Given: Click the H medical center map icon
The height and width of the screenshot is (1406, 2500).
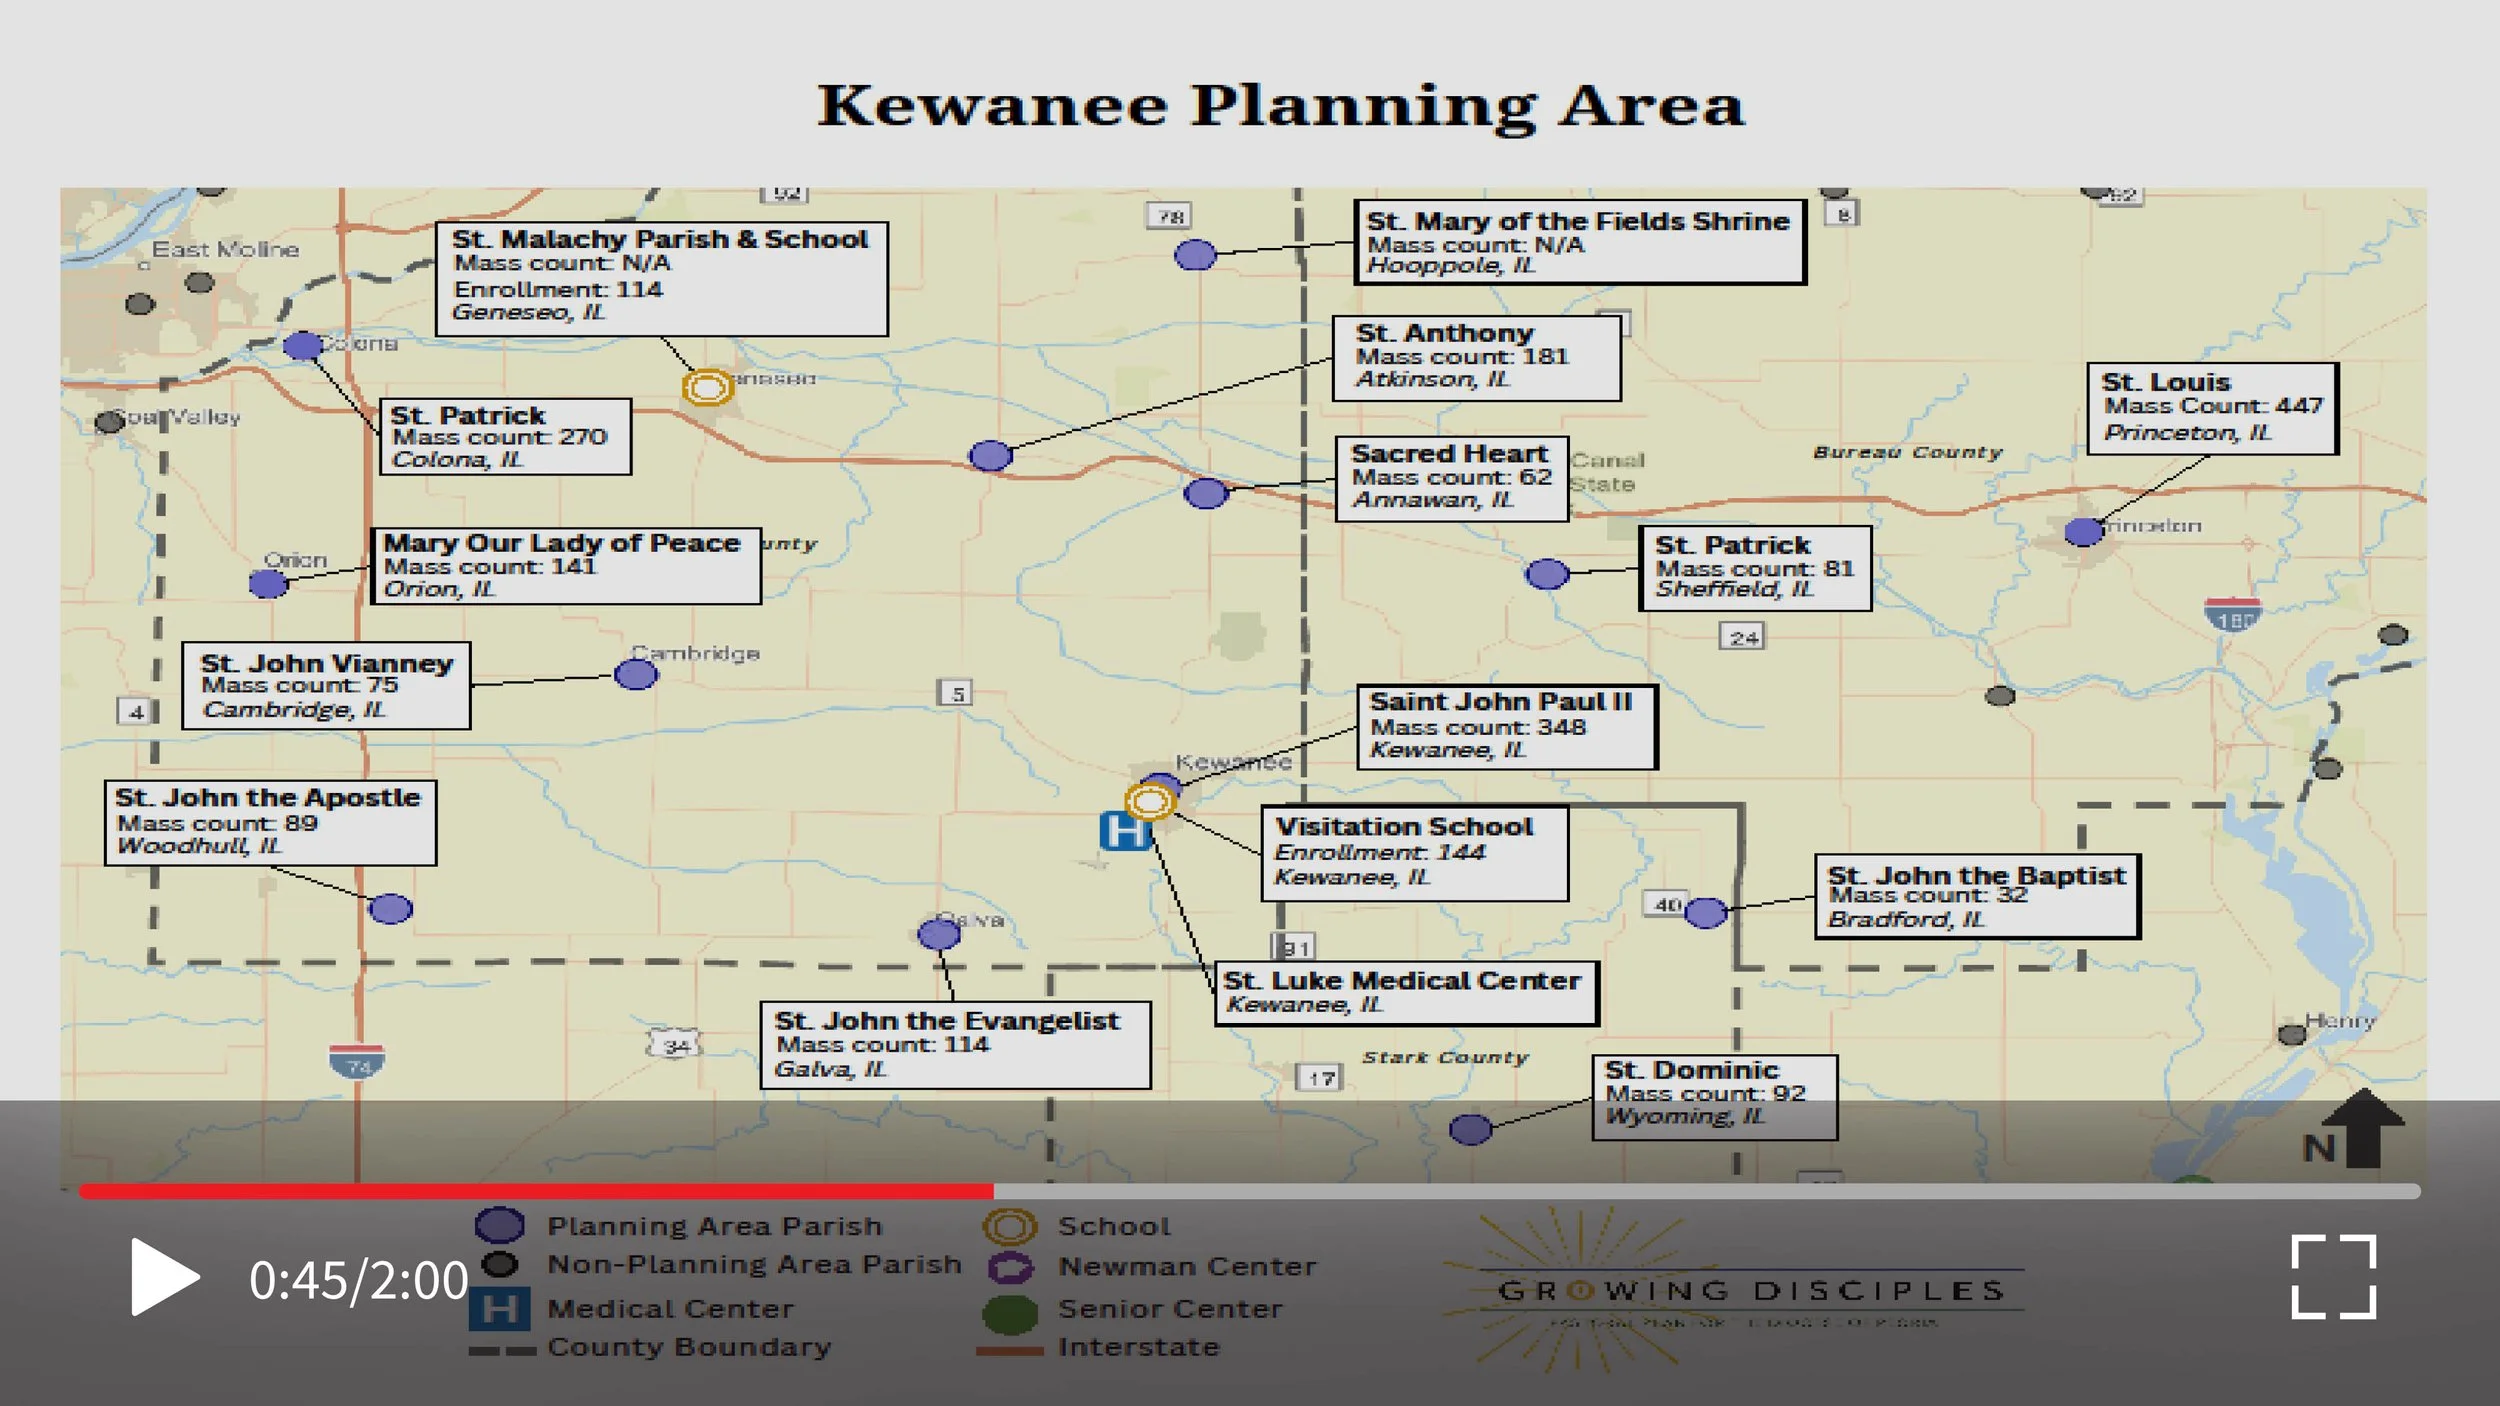Looking at the screenshot, I should [x=1123, y=832].
